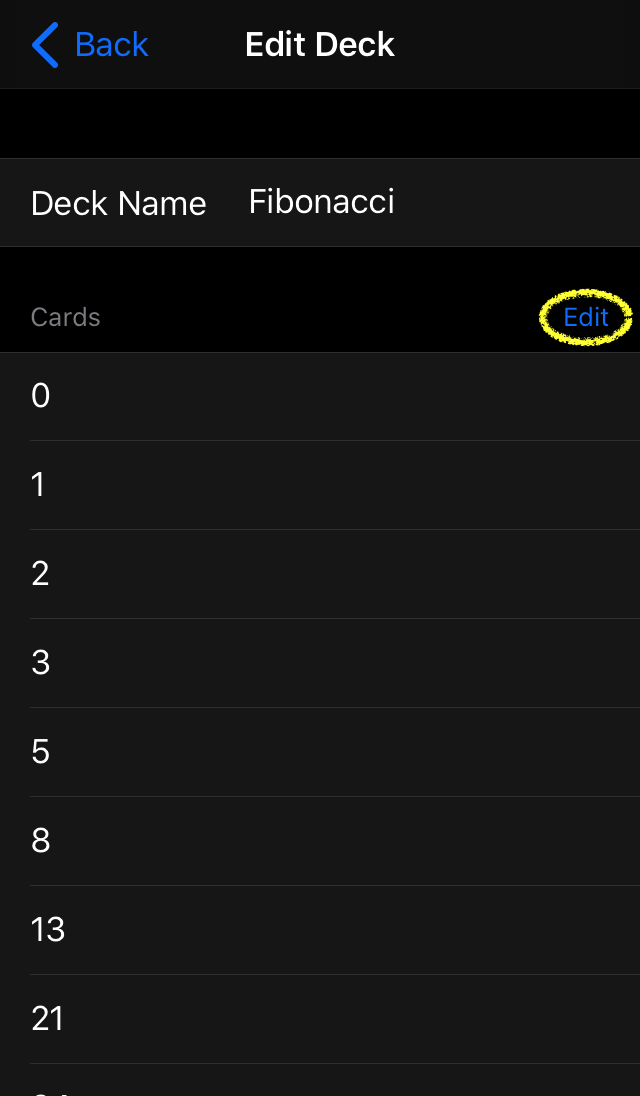Tap the empty navigation bar right of Edit Deck

click(x=517, y=45)
